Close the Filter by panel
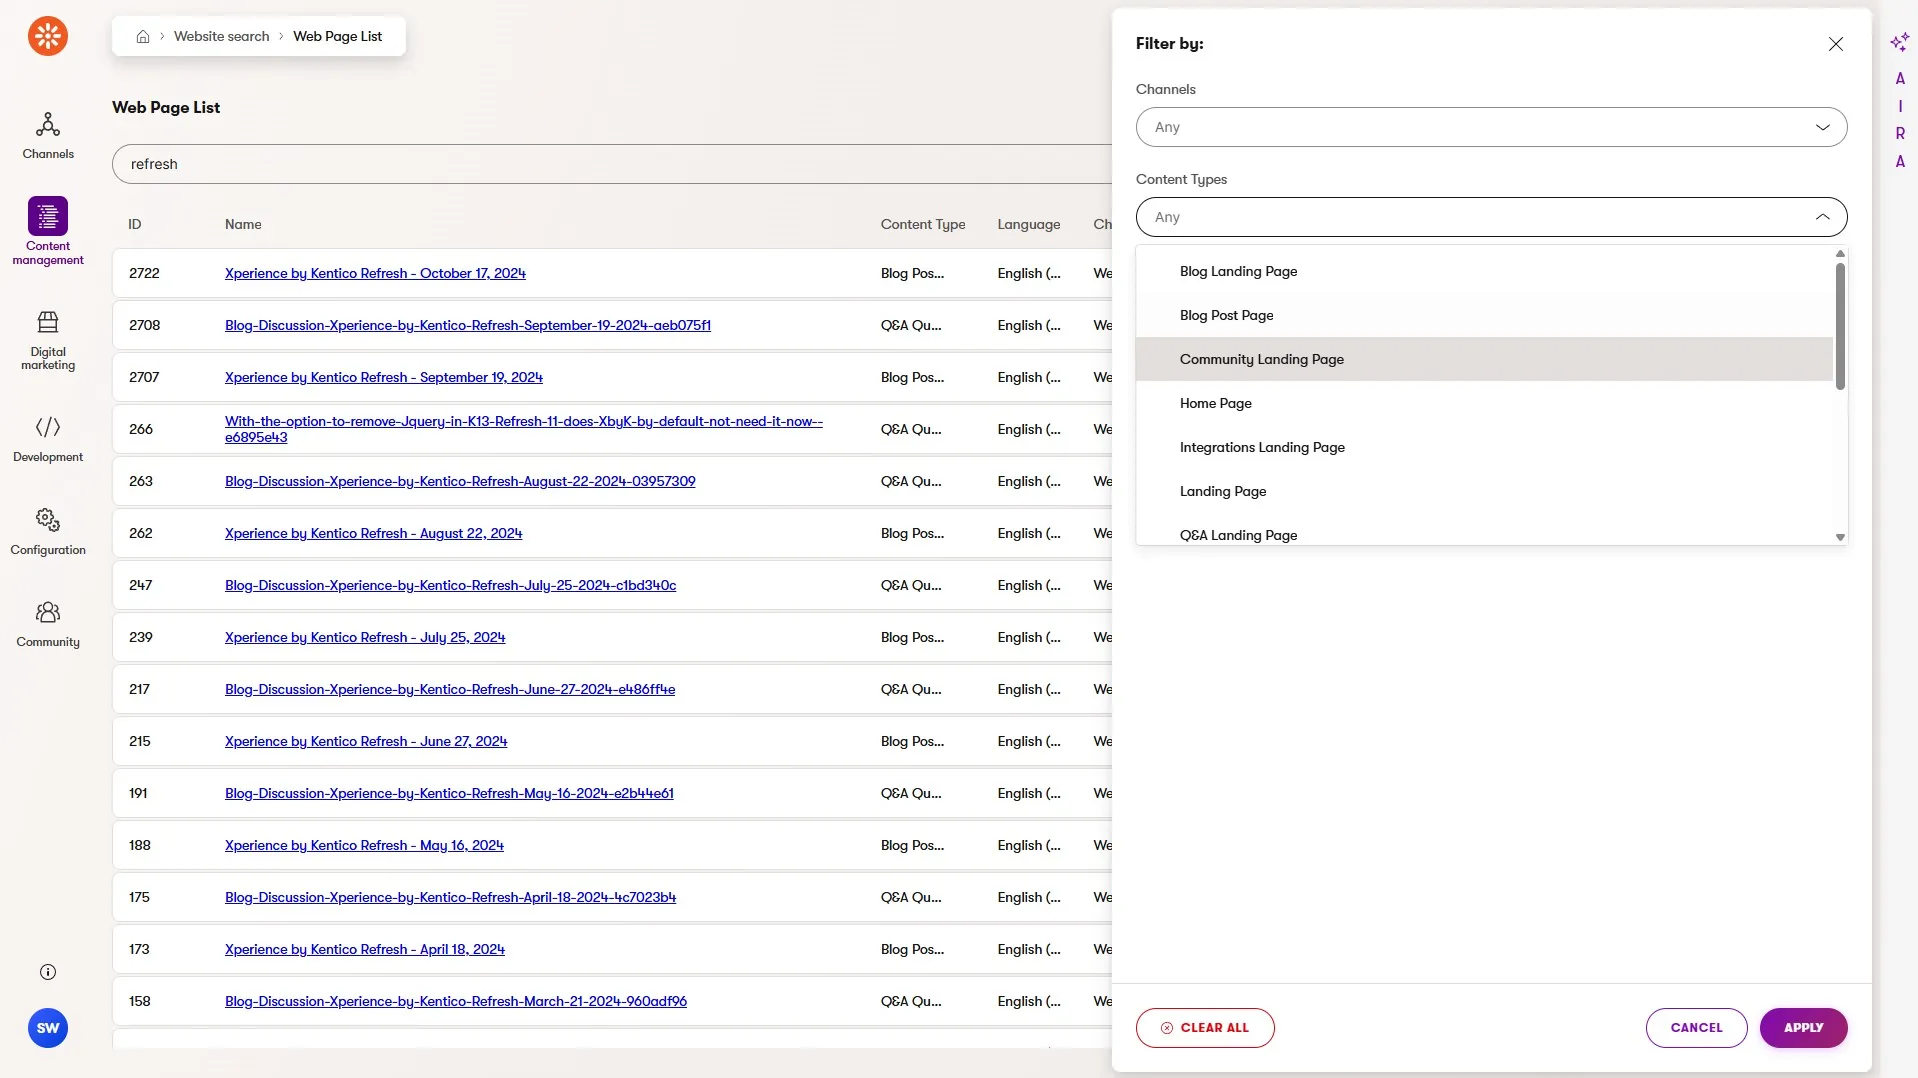The height and width of the screenshot is (1078, 1918). click(x=1835, y=44)
